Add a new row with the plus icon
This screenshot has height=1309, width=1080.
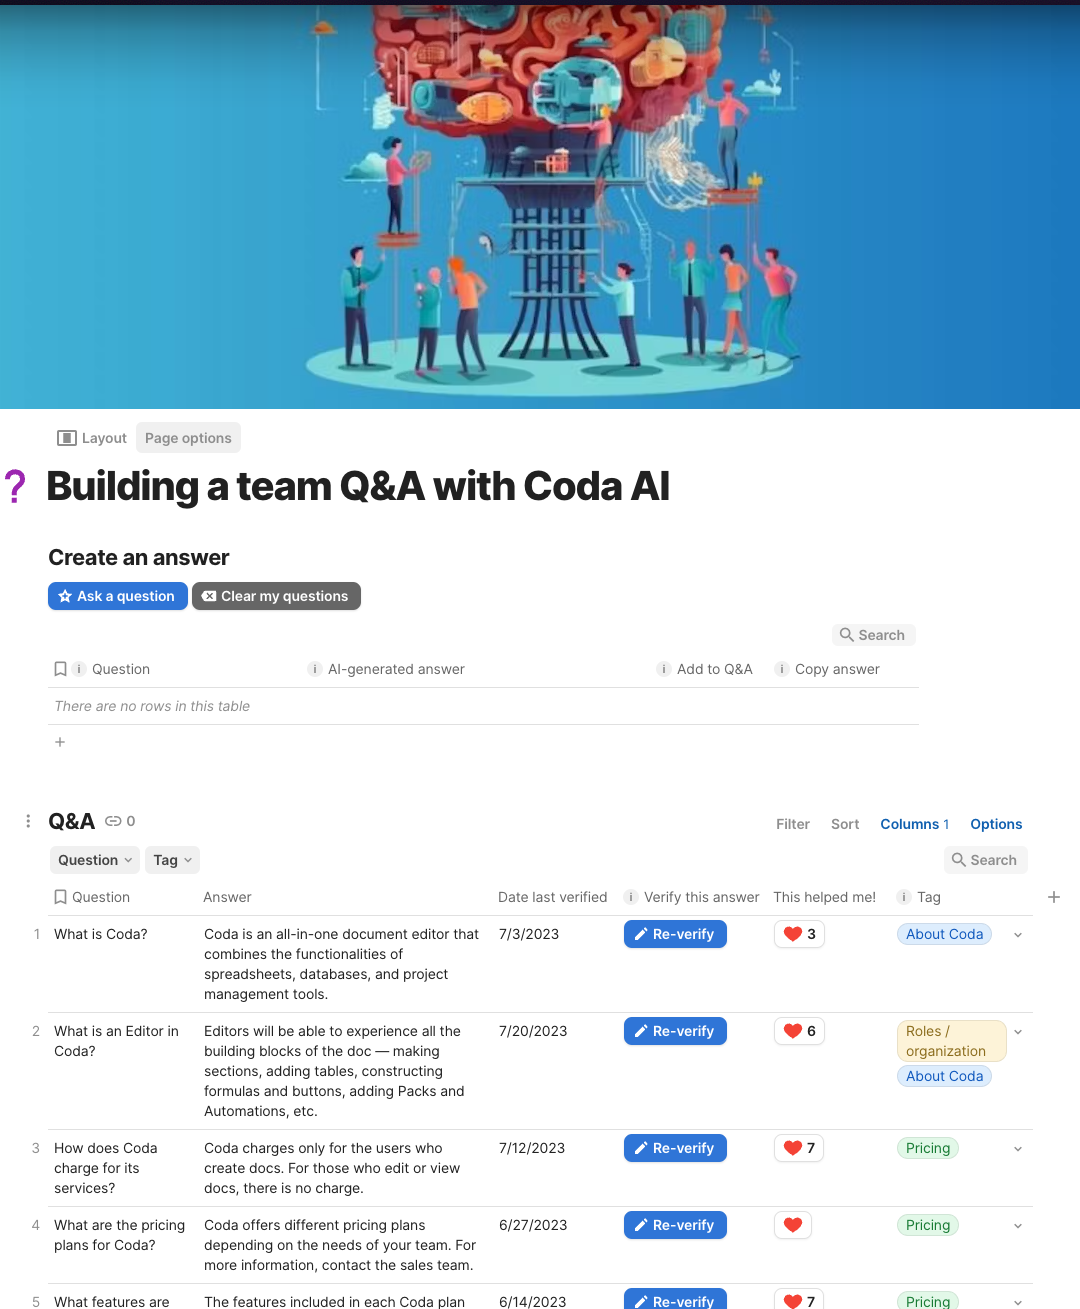60,742
